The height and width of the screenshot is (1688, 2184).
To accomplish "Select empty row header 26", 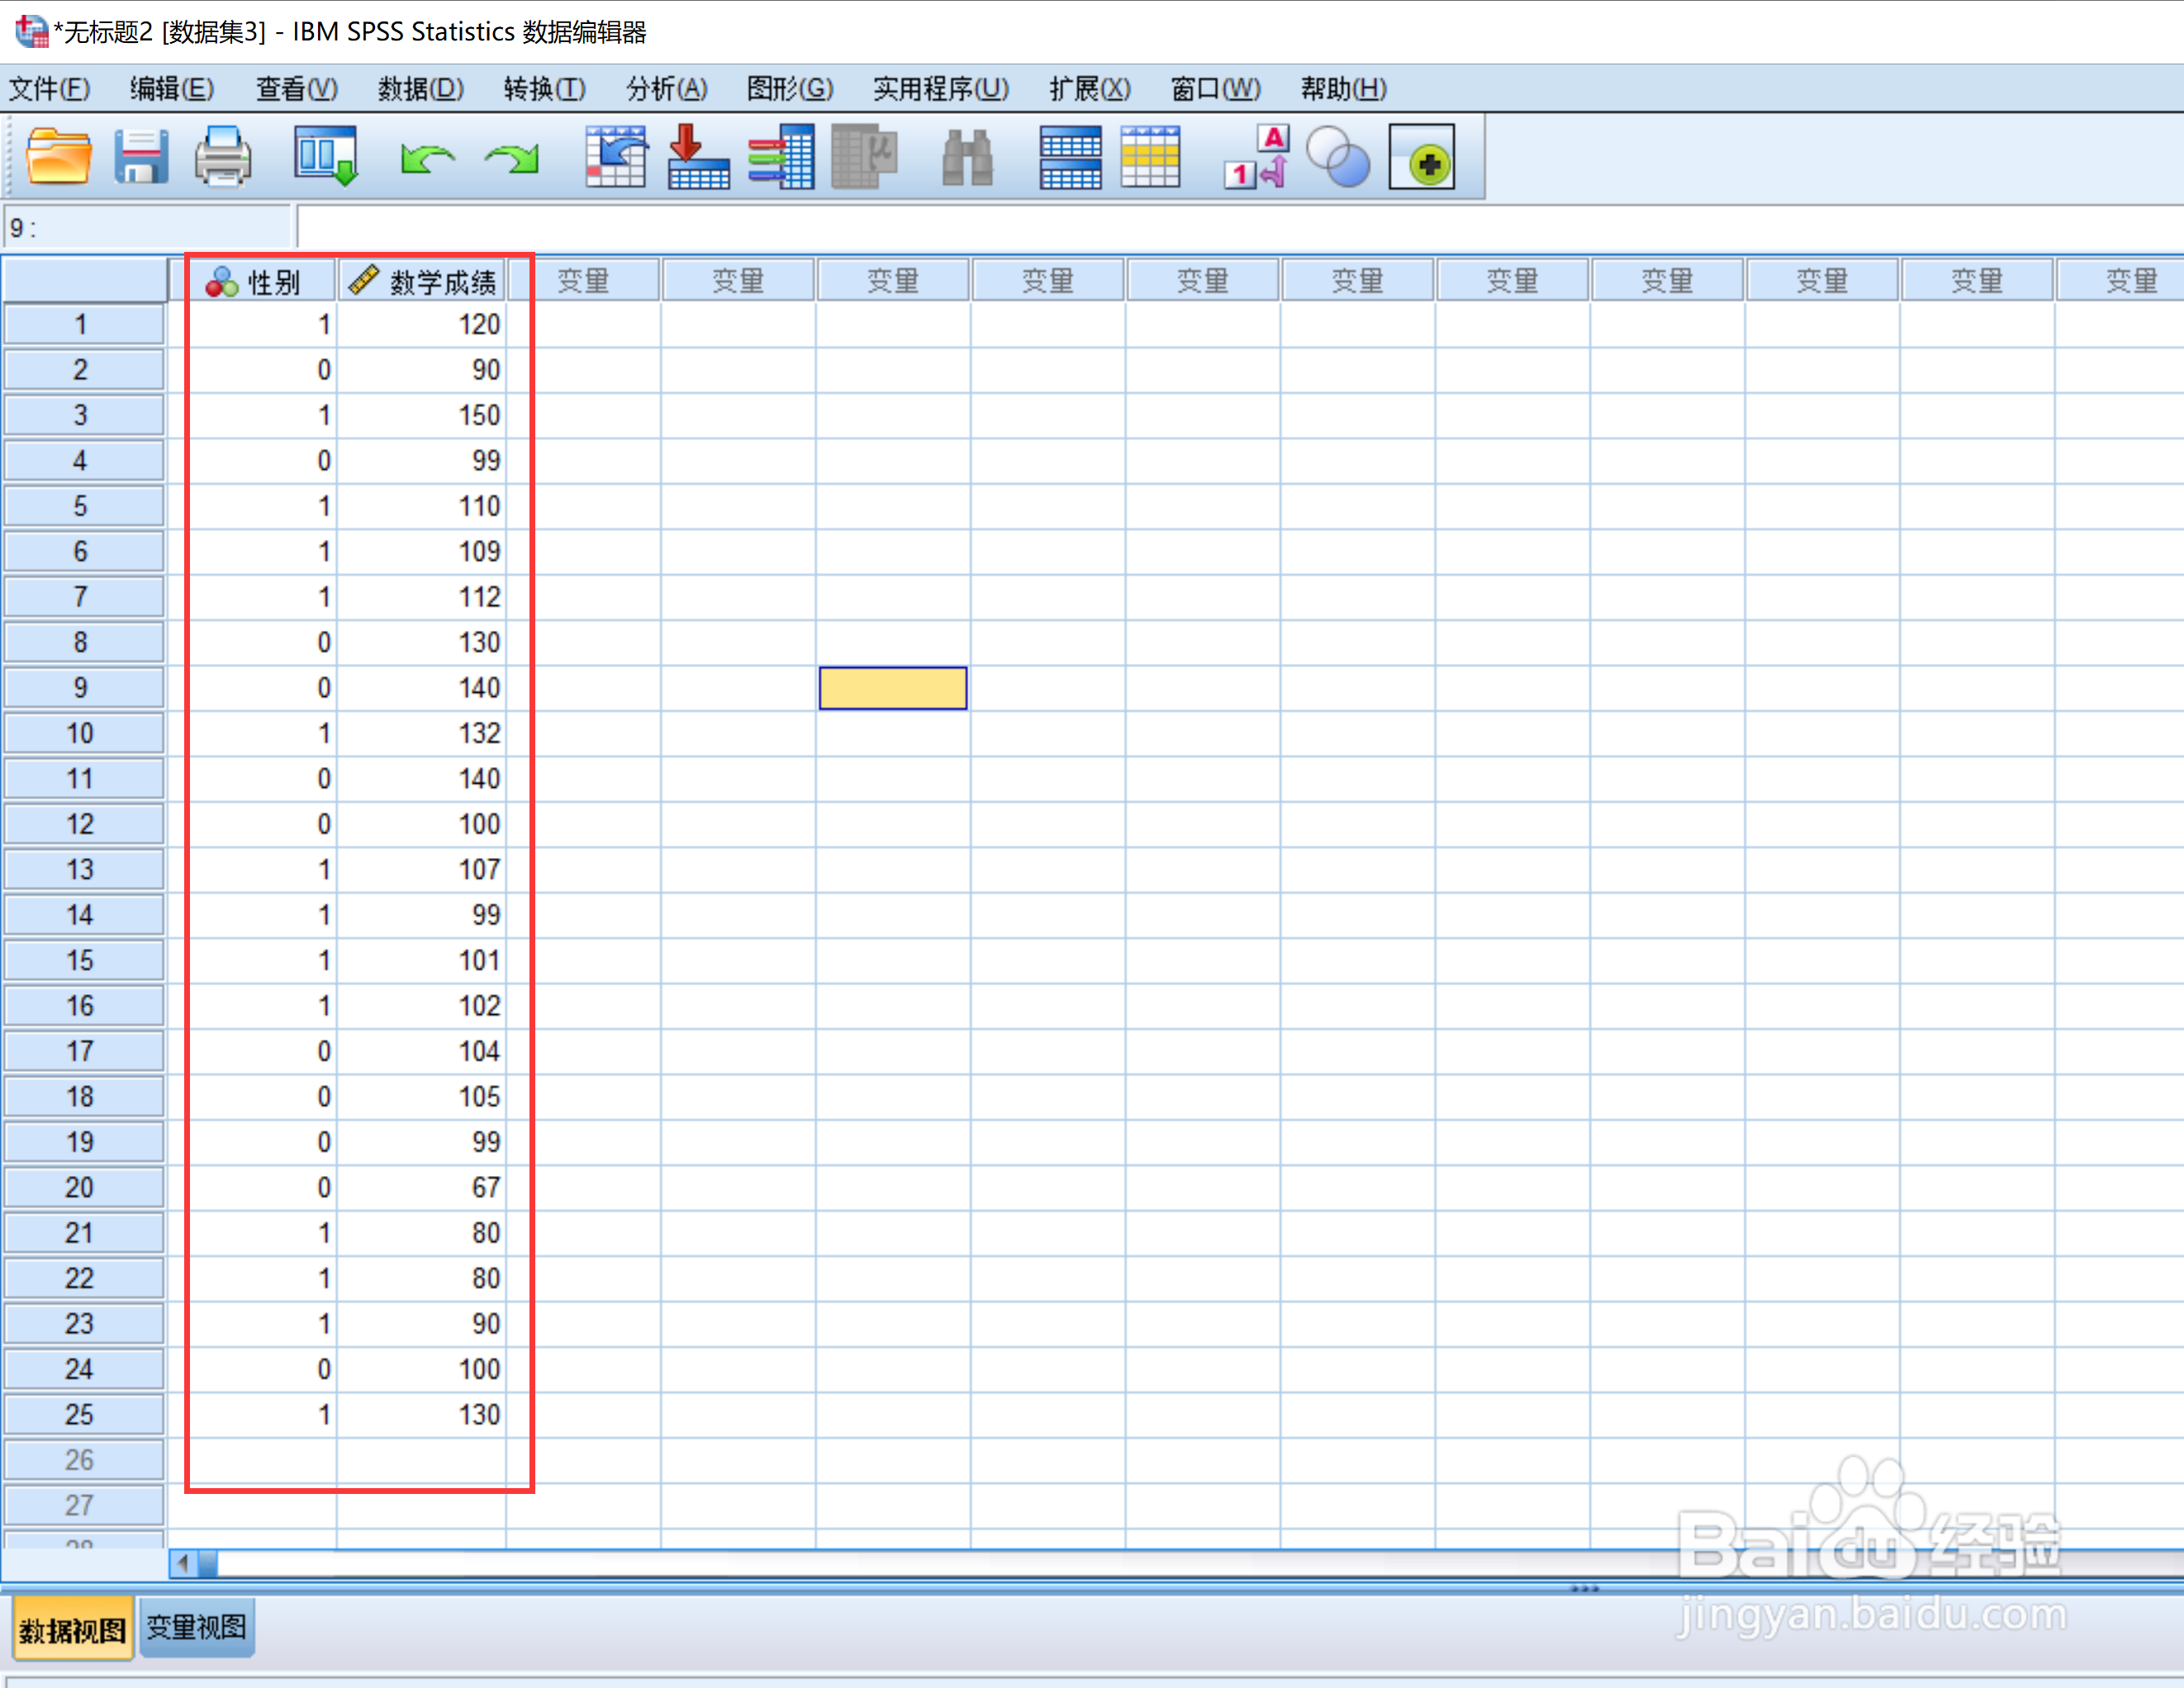I will pos(83,1460).
